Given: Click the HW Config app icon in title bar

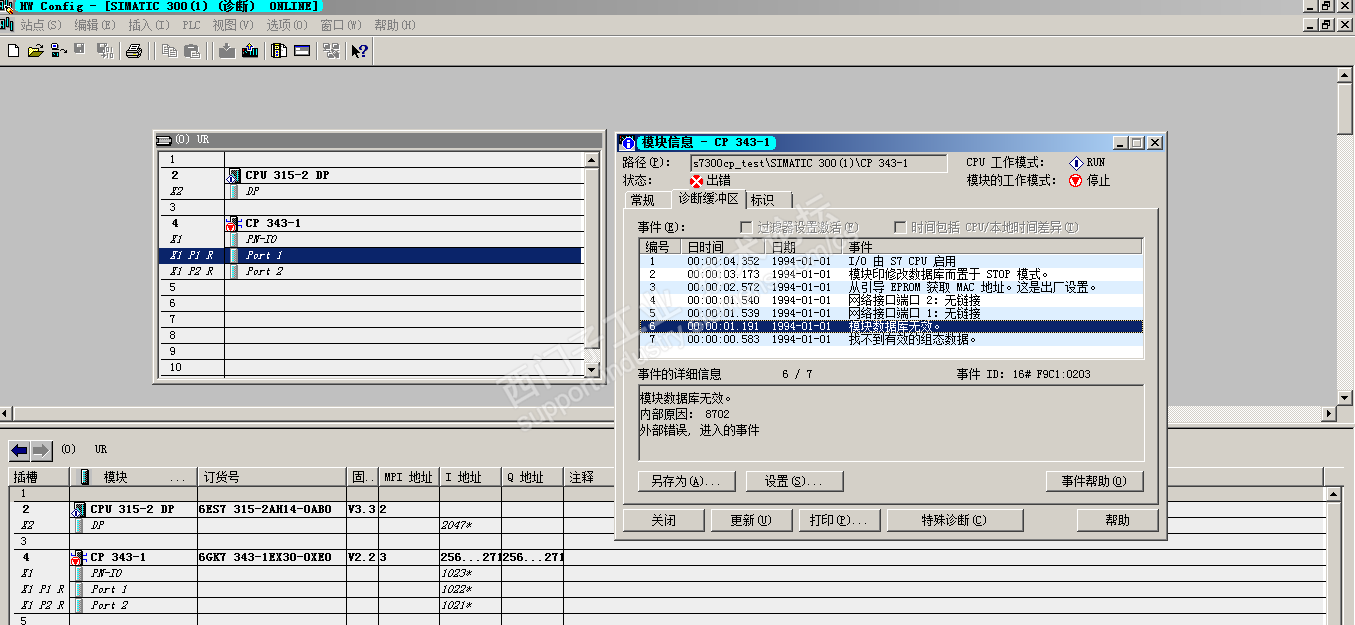Looking at the screenshot, I should pos(8,6).
